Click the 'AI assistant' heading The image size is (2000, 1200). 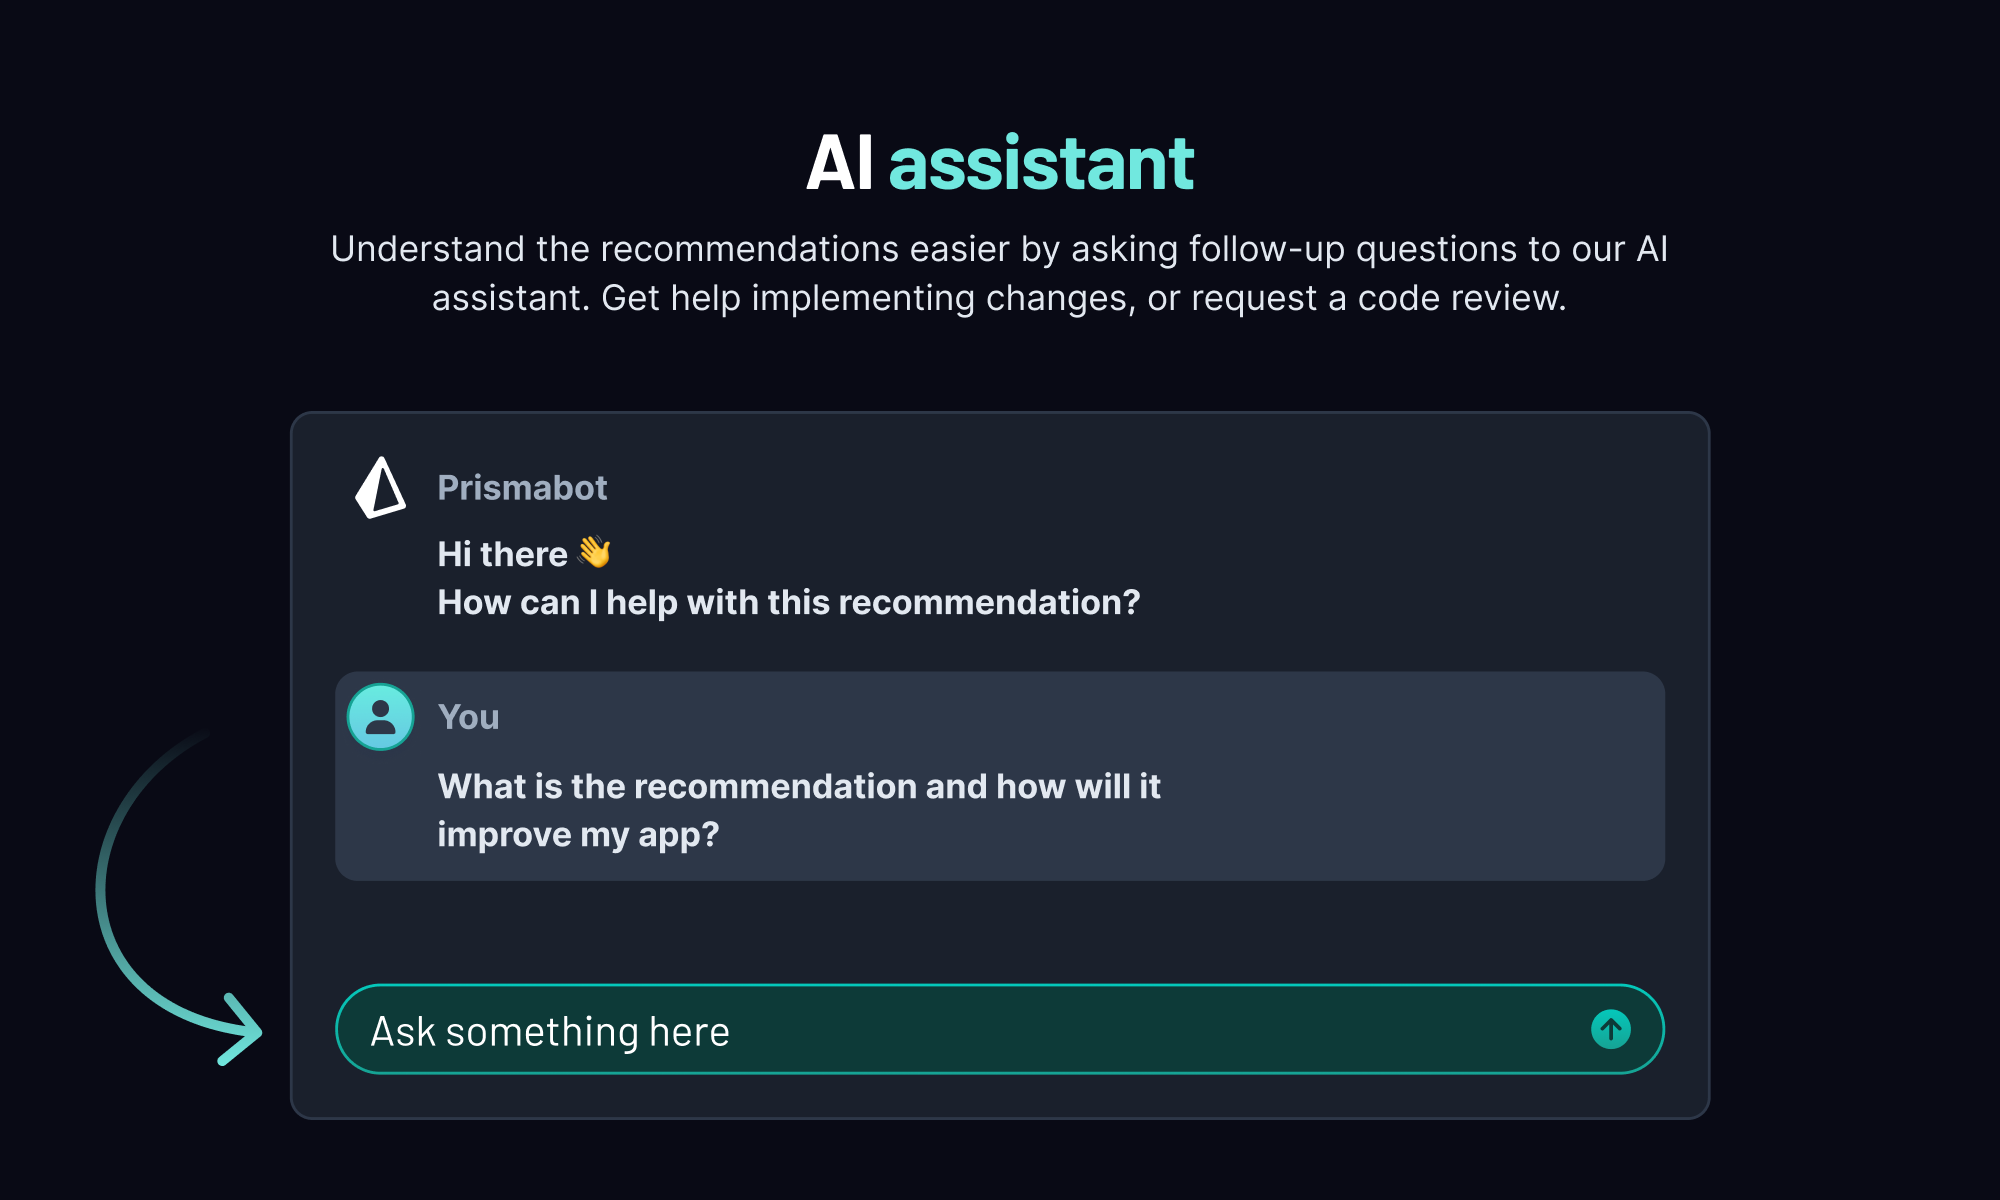(1000, 163)
